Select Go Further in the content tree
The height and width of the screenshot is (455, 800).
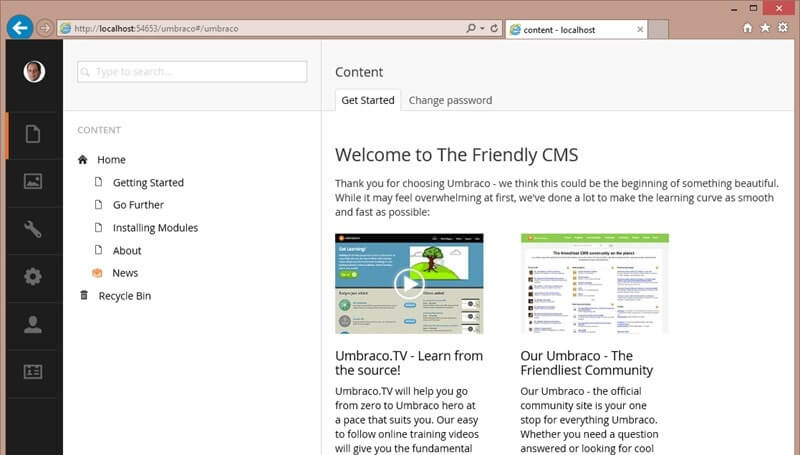coord(138,205)
